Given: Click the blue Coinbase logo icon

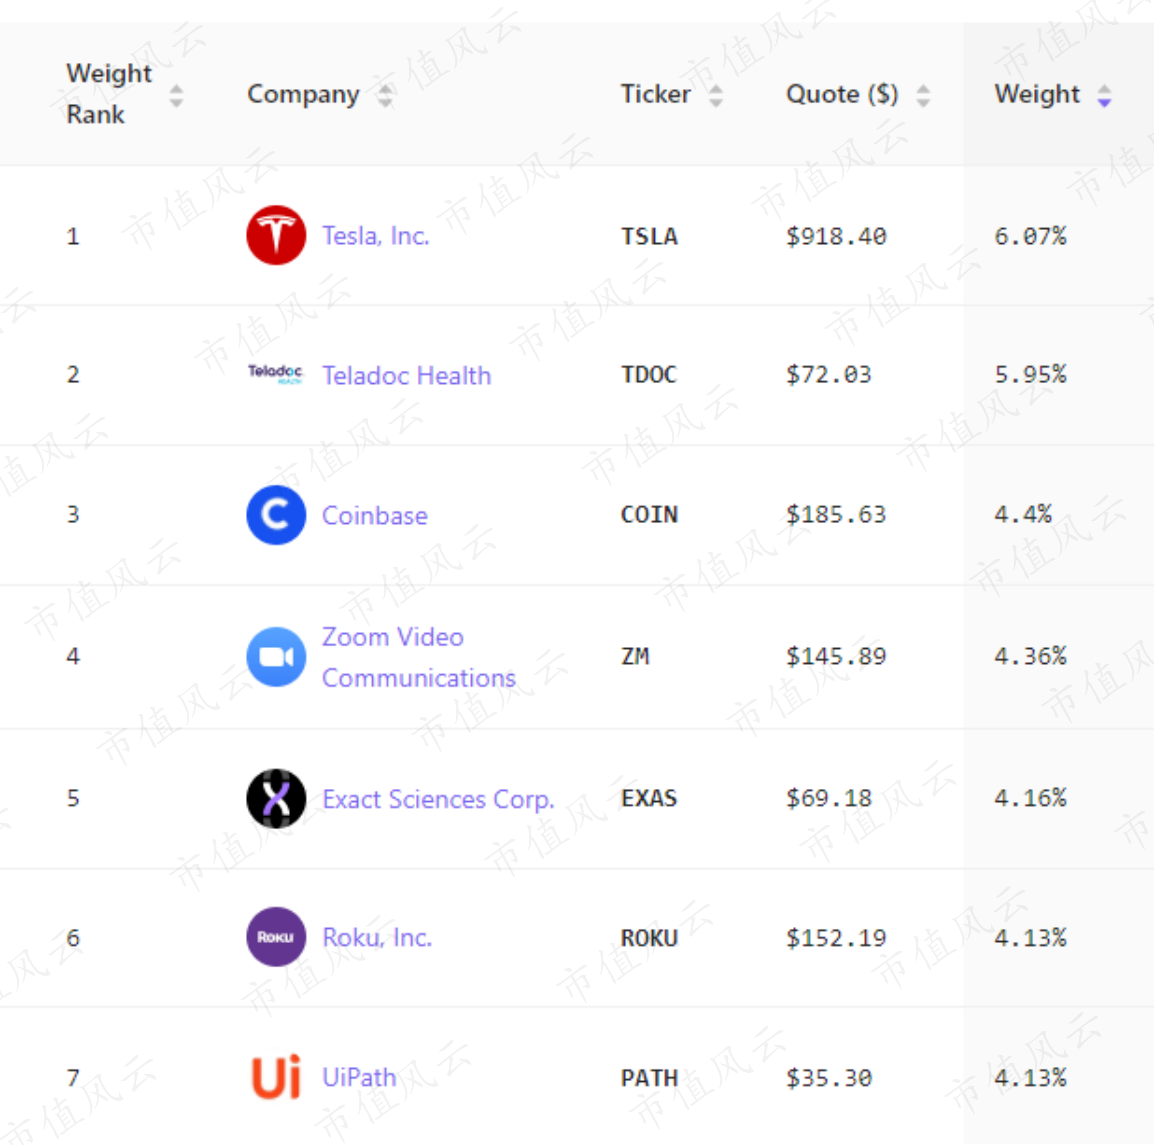Looking at the screenshot, I should point(276,515).
